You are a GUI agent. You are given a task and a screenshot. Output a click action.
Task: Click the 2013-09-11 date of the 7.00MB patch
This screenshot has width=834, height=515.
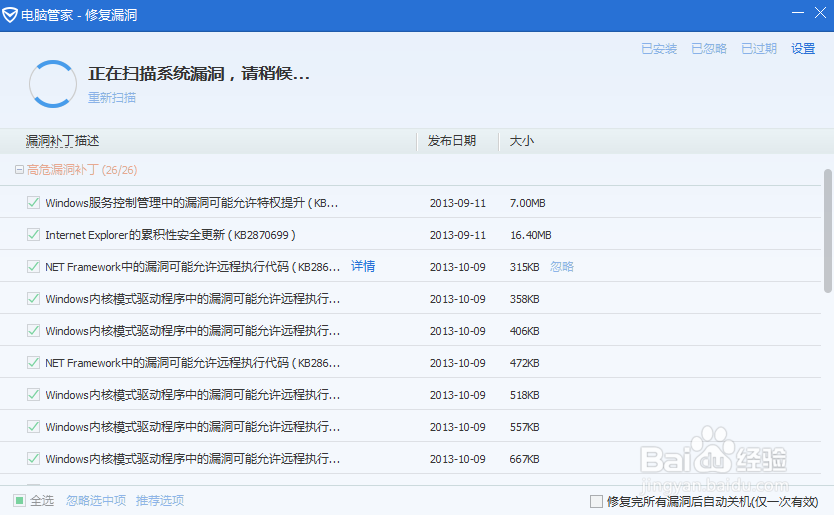[458, 203]
